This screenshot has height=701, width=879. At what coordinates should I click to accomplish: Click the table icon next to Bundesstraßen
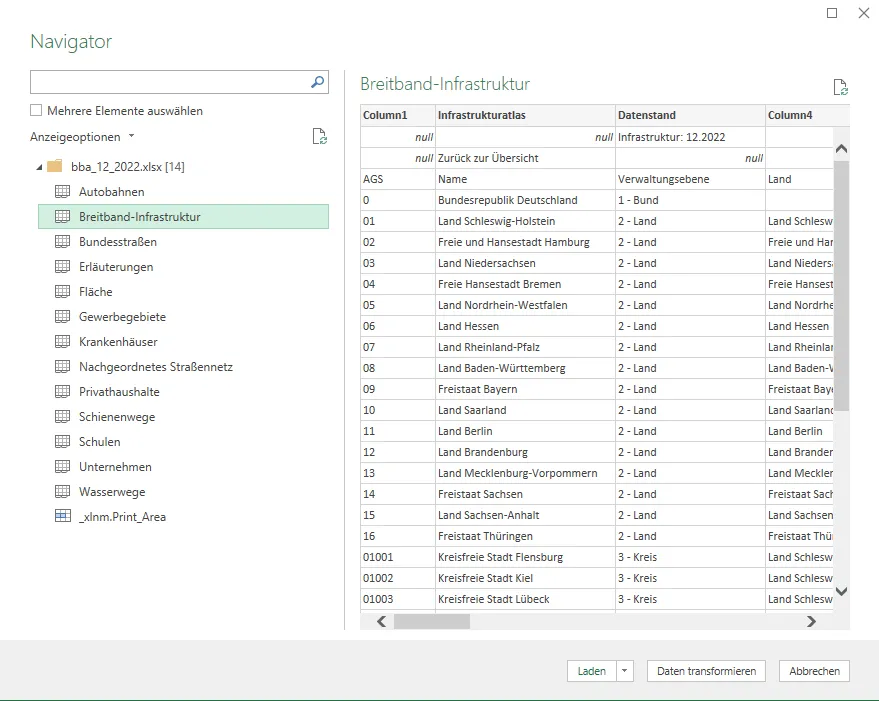tap(62, 242)
